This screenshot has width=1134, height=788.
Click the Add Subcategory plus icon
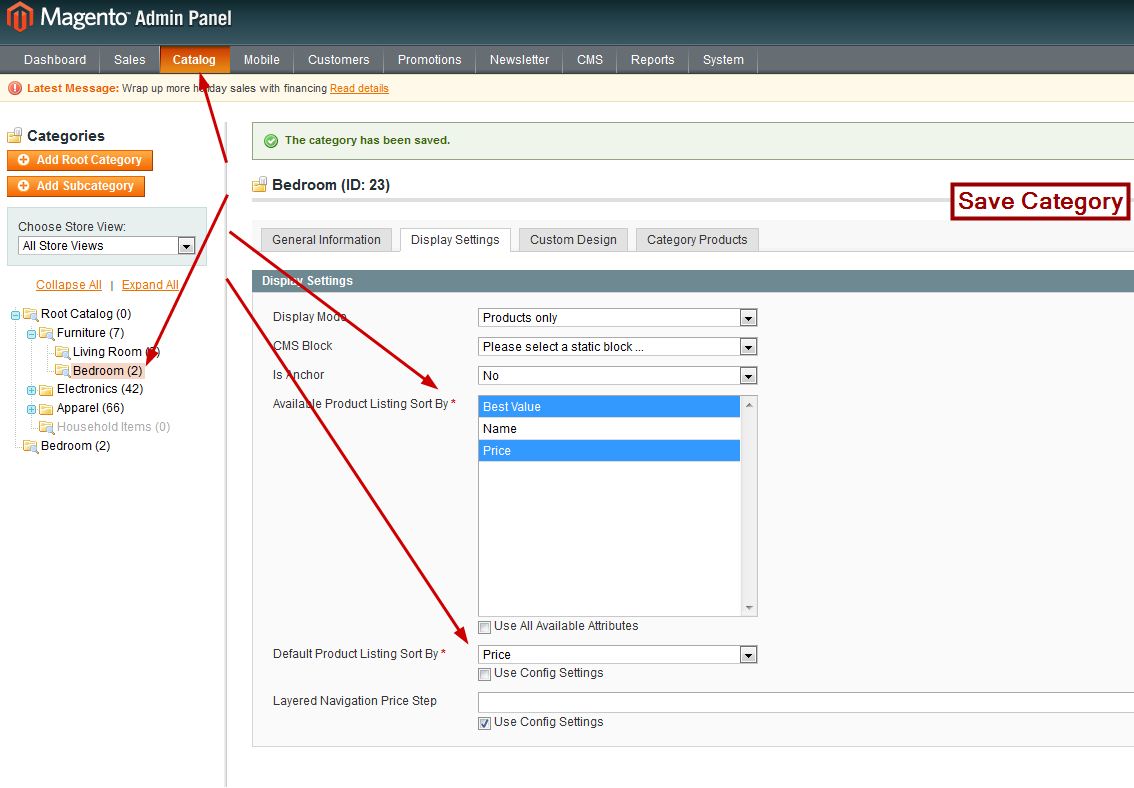23,186
